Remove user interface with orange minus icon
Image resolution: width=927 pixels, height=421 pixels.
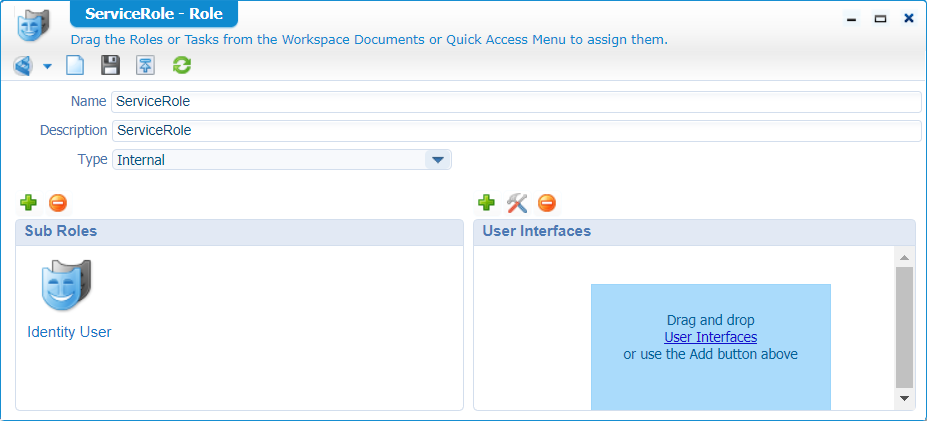click(546, 203)
